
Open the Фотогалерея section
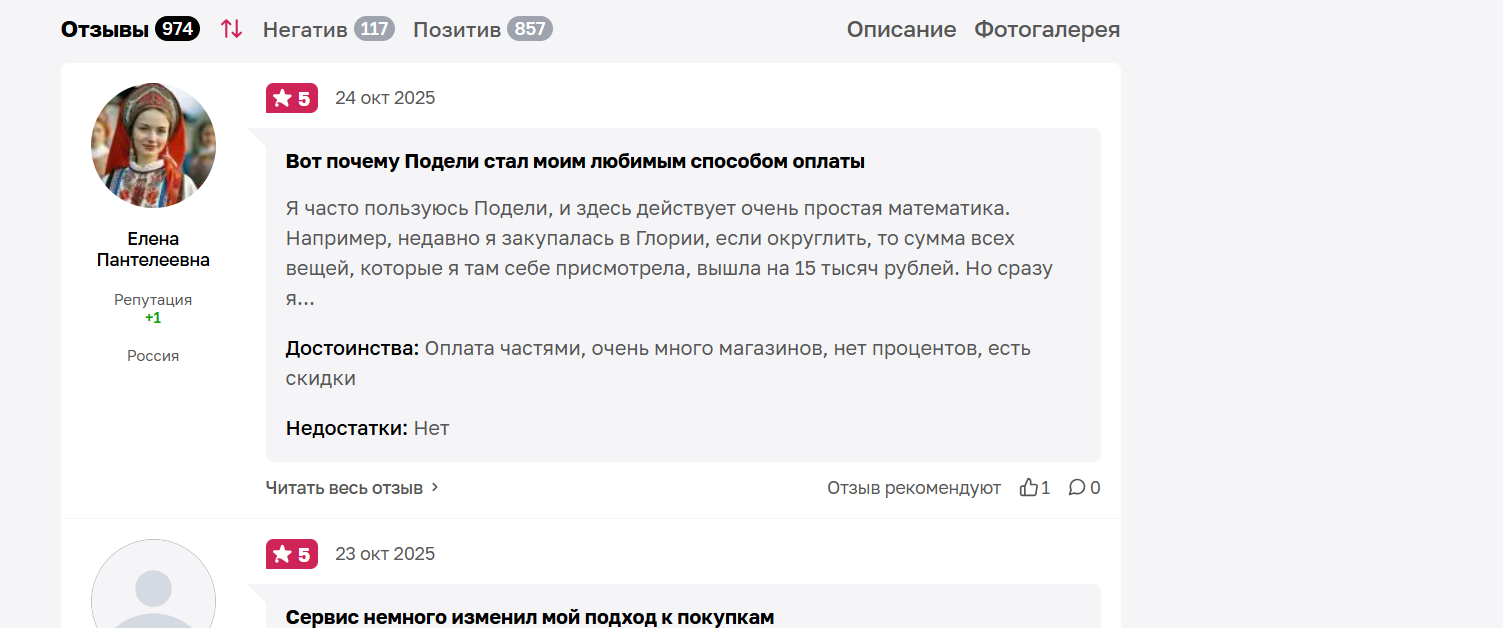point(1047,29)
